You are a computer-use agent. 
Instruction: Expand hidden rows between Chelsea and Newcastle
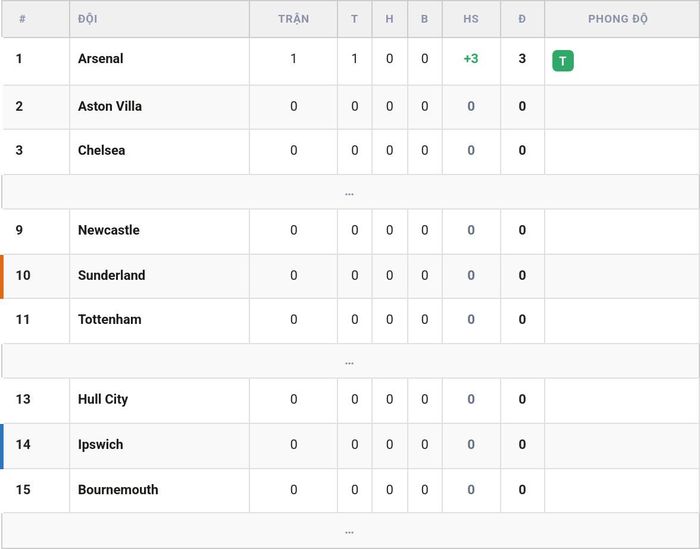click(x=350, y=192)
